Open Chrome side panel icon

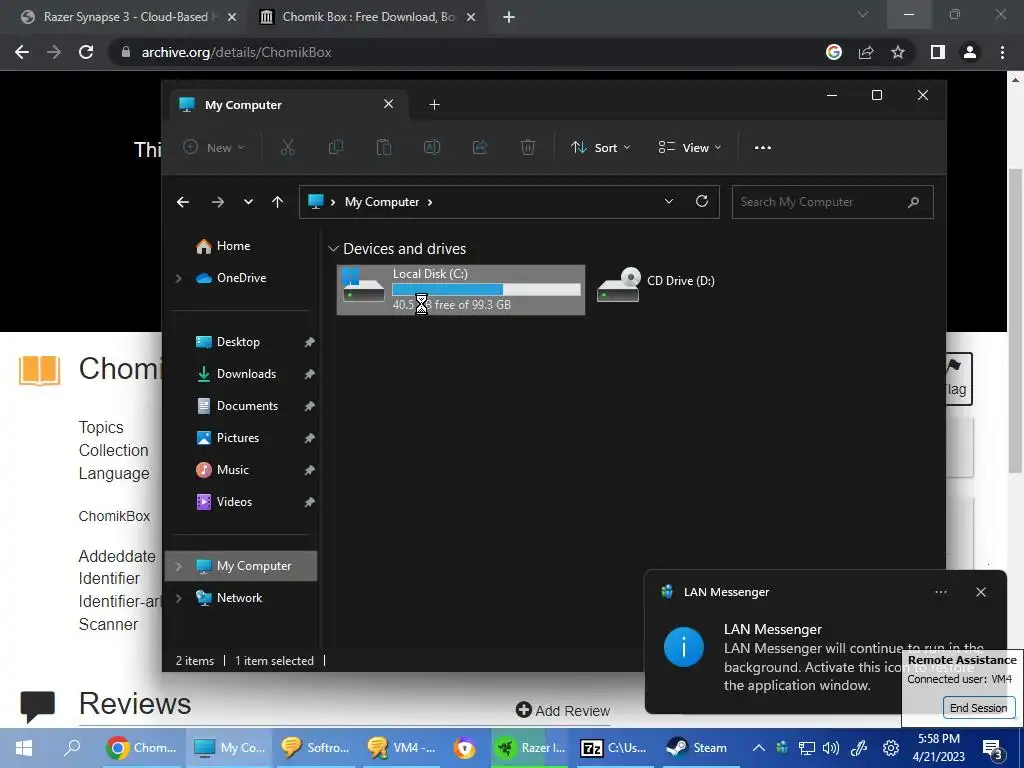click(938, 52)
